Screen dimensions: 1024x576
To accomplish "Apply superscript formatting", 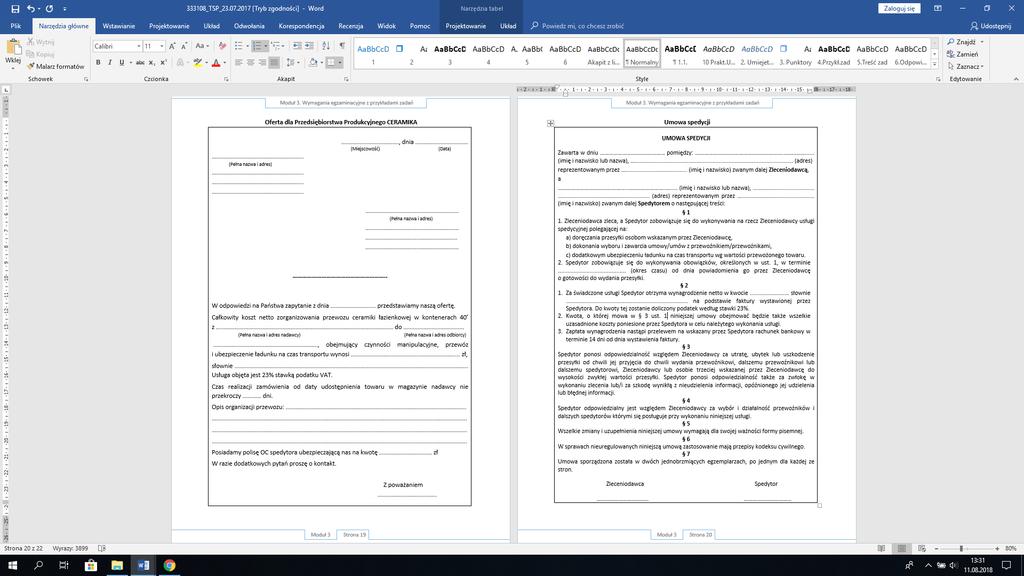I will [163, 63].
